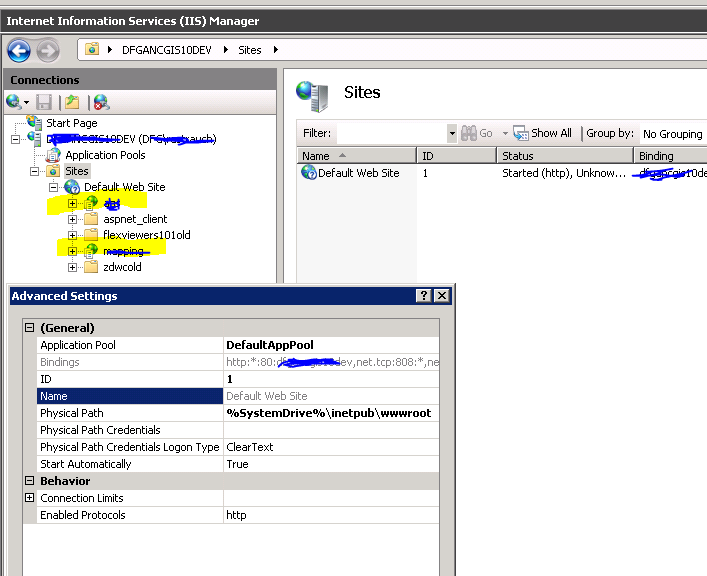Go back with the blue Back arrow

pyautogui.click(x=19, y=50)
